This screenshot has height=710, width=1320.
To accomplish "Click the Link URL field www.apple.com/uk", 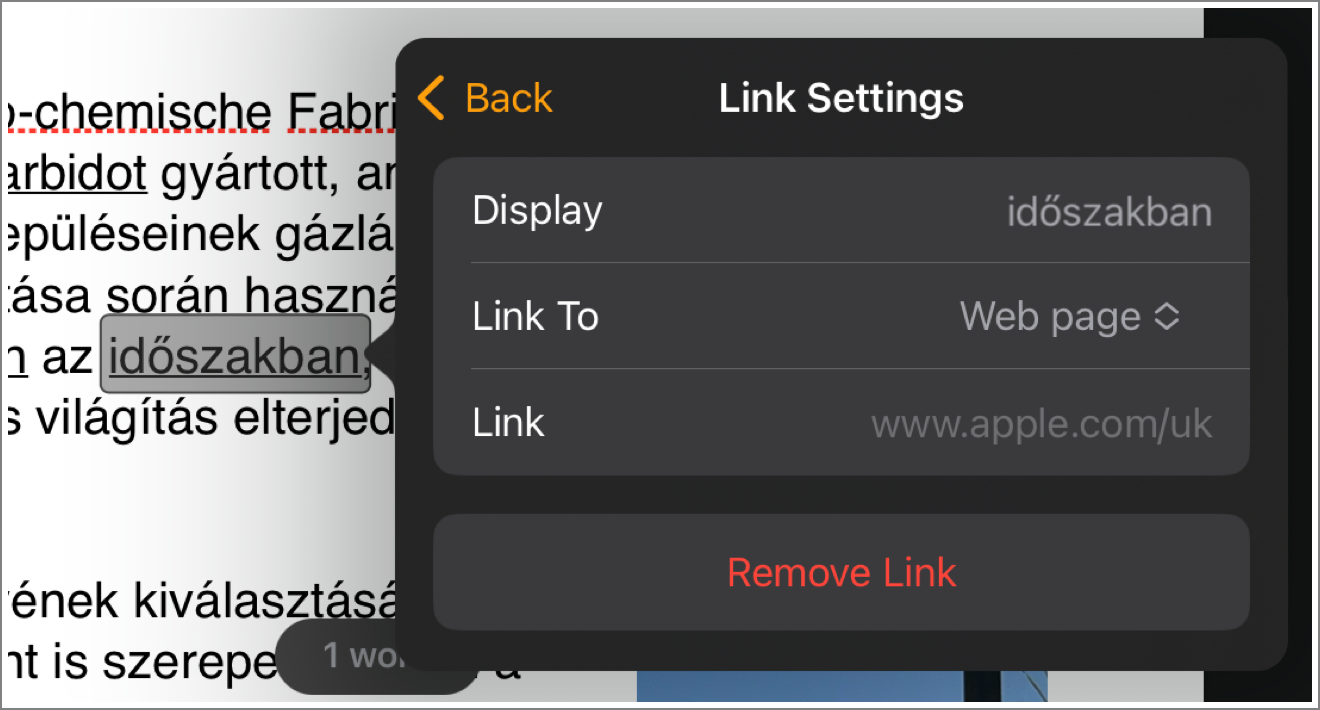I will (x=1042, y=424).
